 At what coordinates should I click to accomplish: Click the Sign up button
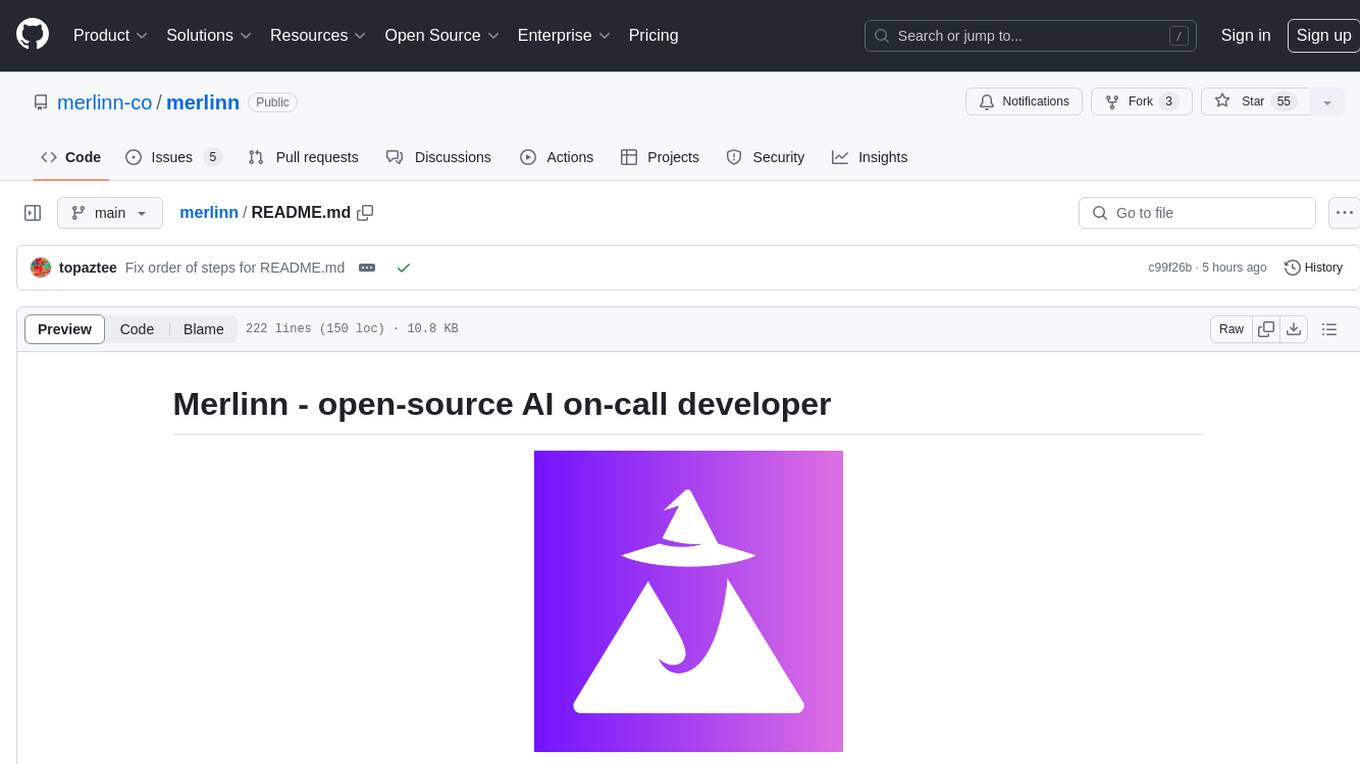(1323, 35)
